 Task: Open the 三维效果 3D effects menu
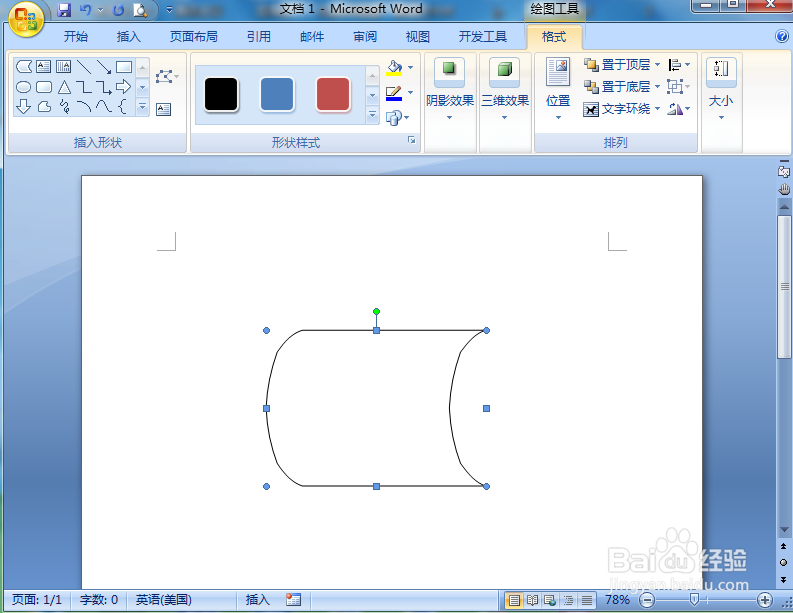(505, 89)
